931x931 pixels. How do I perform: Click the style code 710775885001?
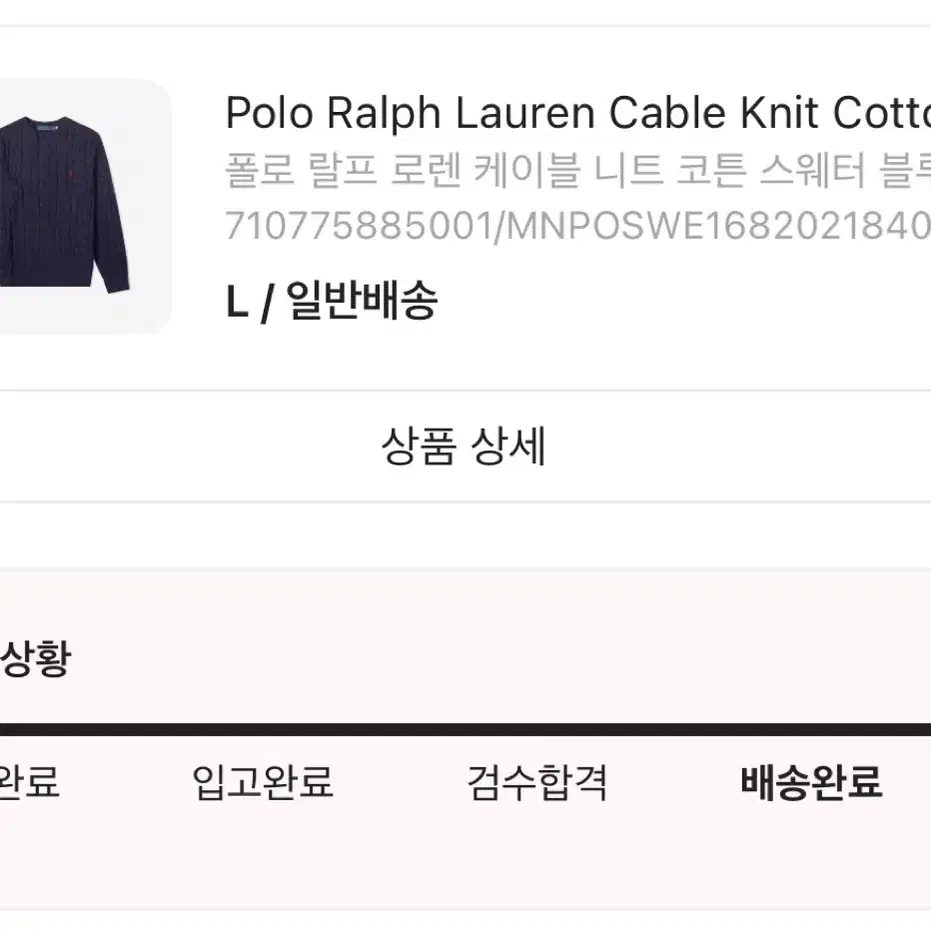pyautogui.click(x=359, y=226)
